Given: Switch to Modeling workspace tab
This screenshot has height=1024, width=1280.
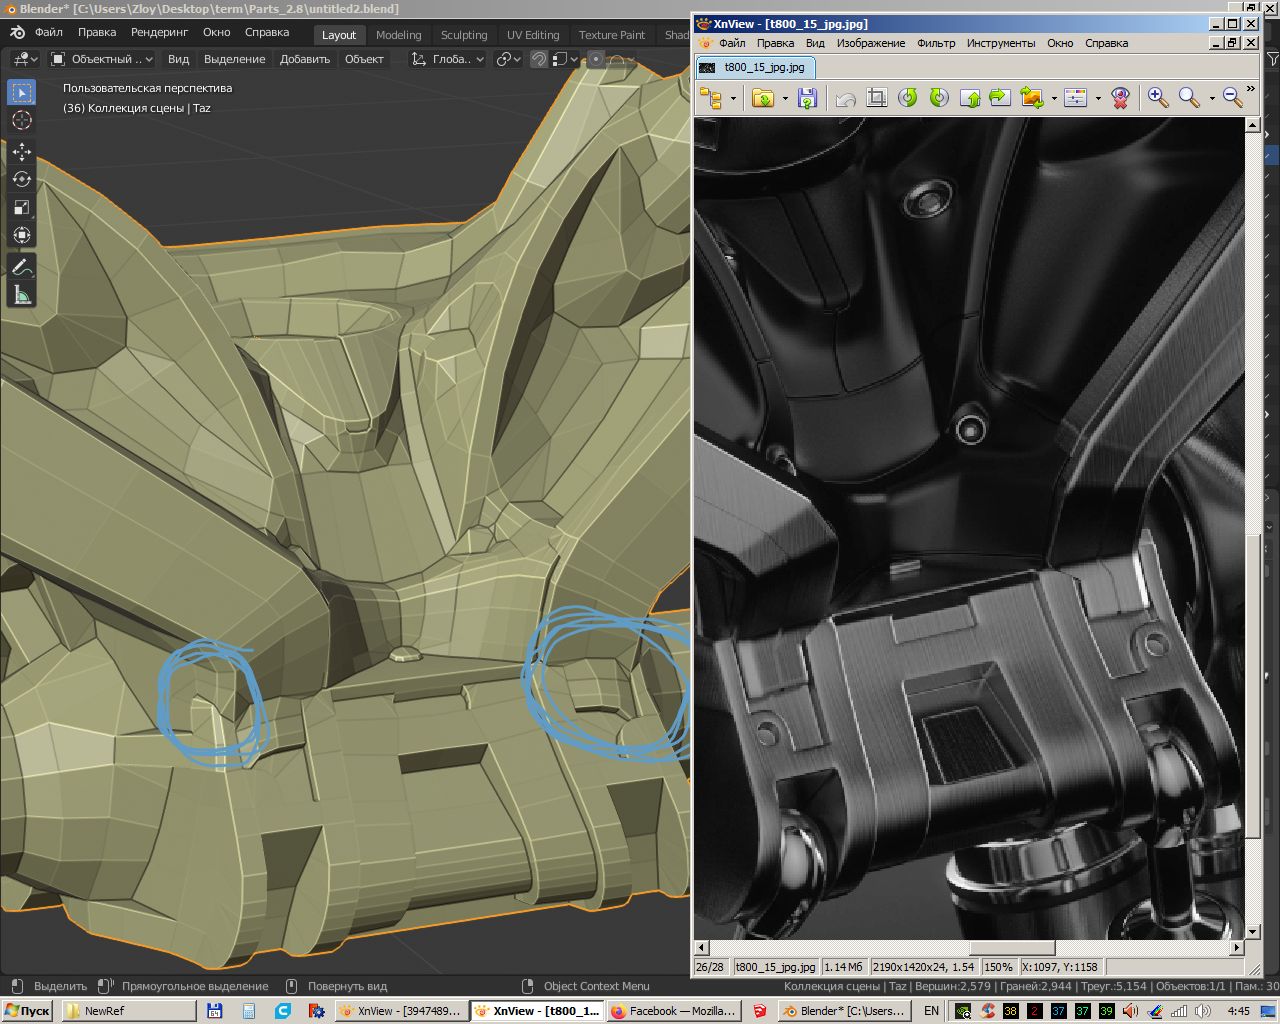Looking at the screenshot, I should 398,35.
